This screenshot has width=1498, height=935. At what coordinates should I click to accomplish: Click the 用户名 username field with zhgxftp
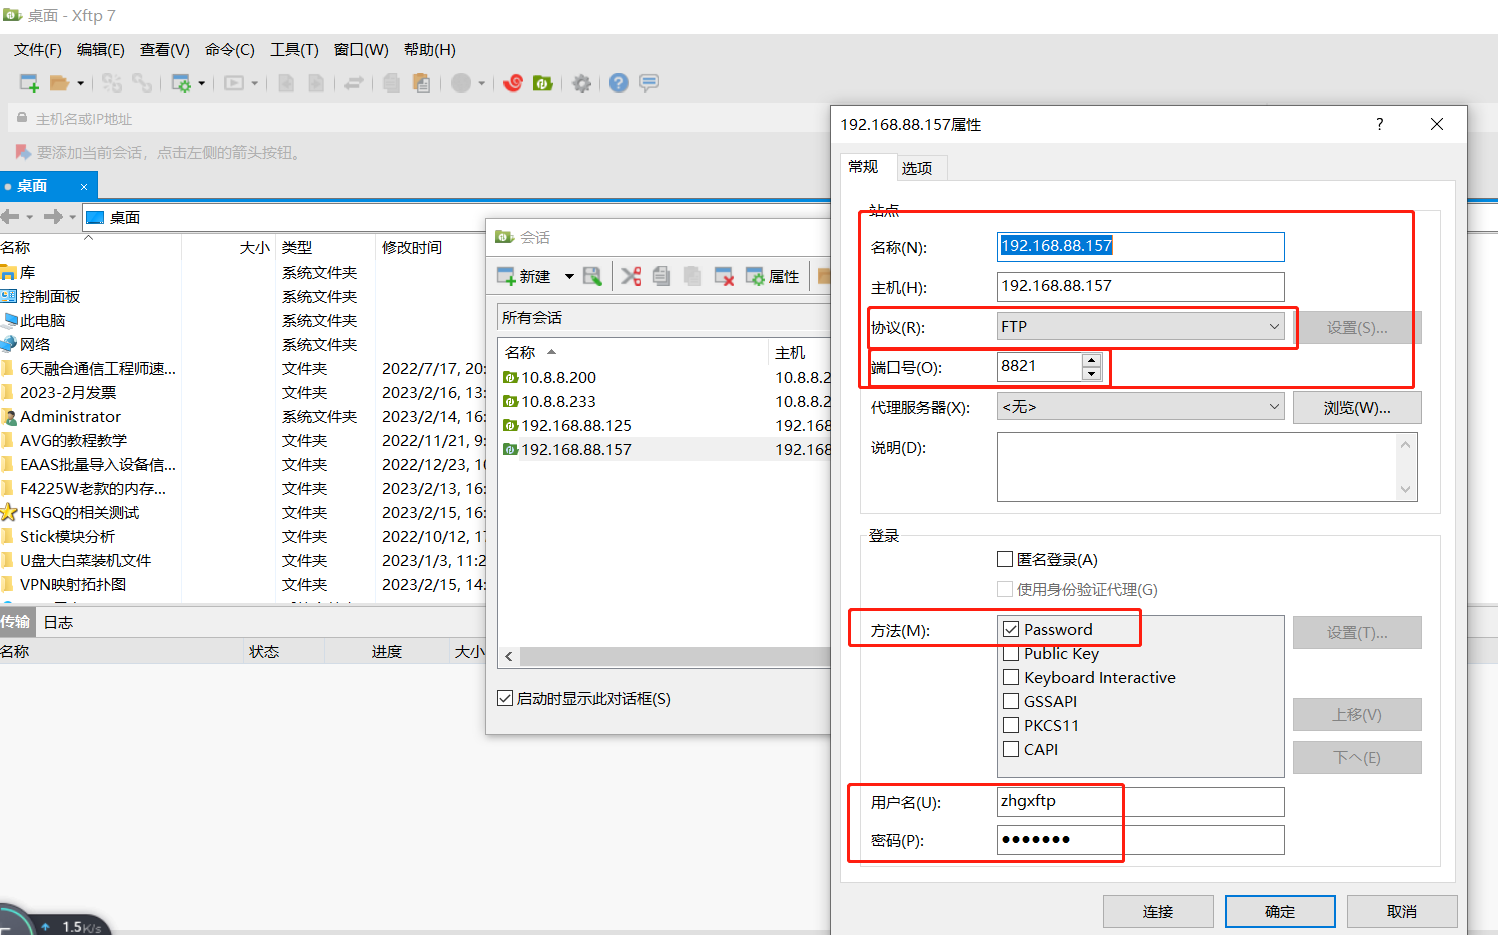pos(1140,801)
